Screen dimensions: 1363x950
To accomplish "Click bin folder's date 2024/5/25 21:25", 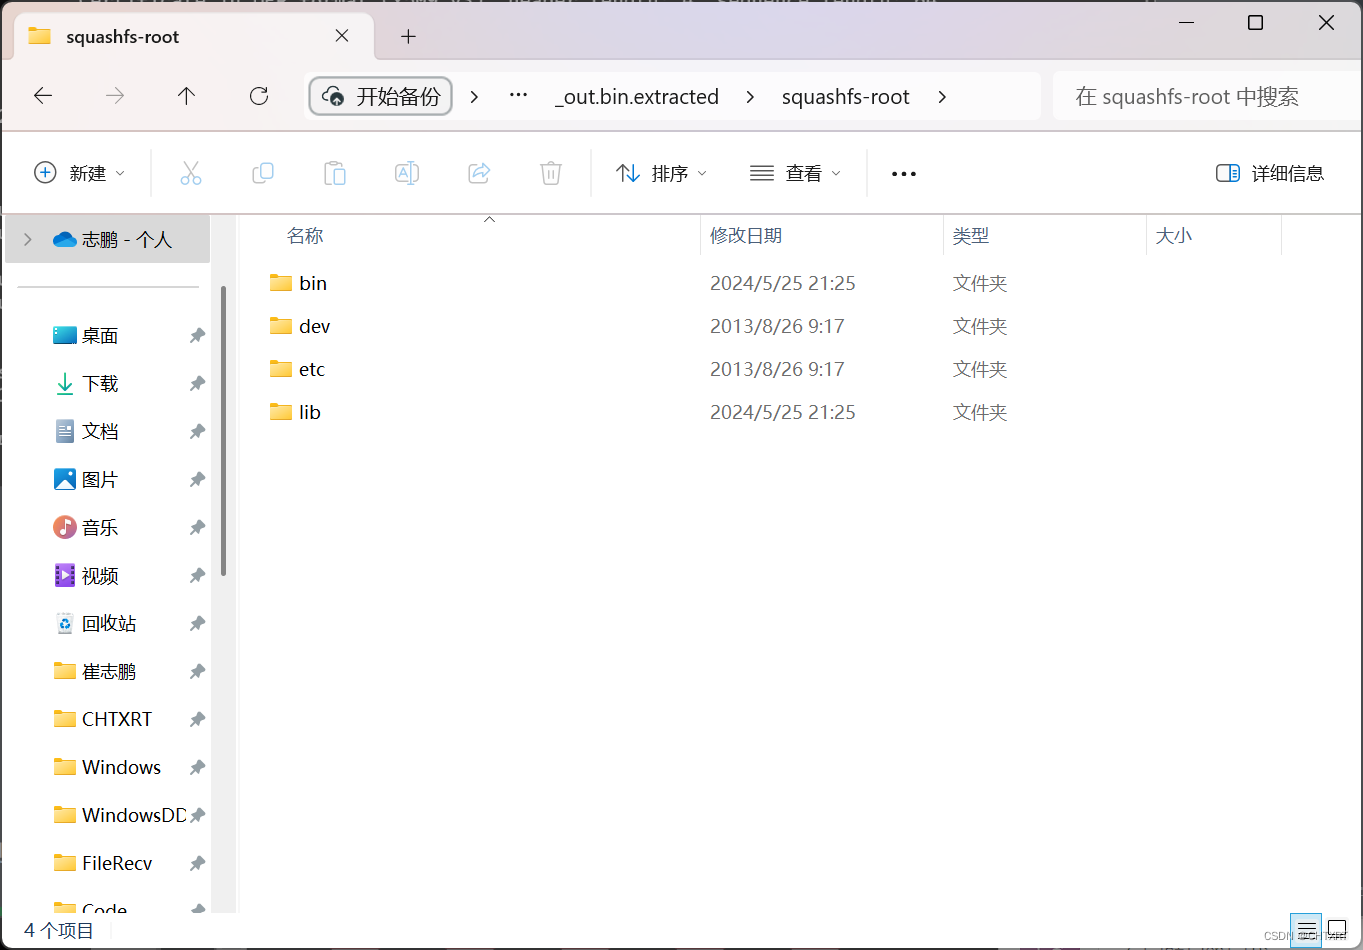I will pos(783,284).
